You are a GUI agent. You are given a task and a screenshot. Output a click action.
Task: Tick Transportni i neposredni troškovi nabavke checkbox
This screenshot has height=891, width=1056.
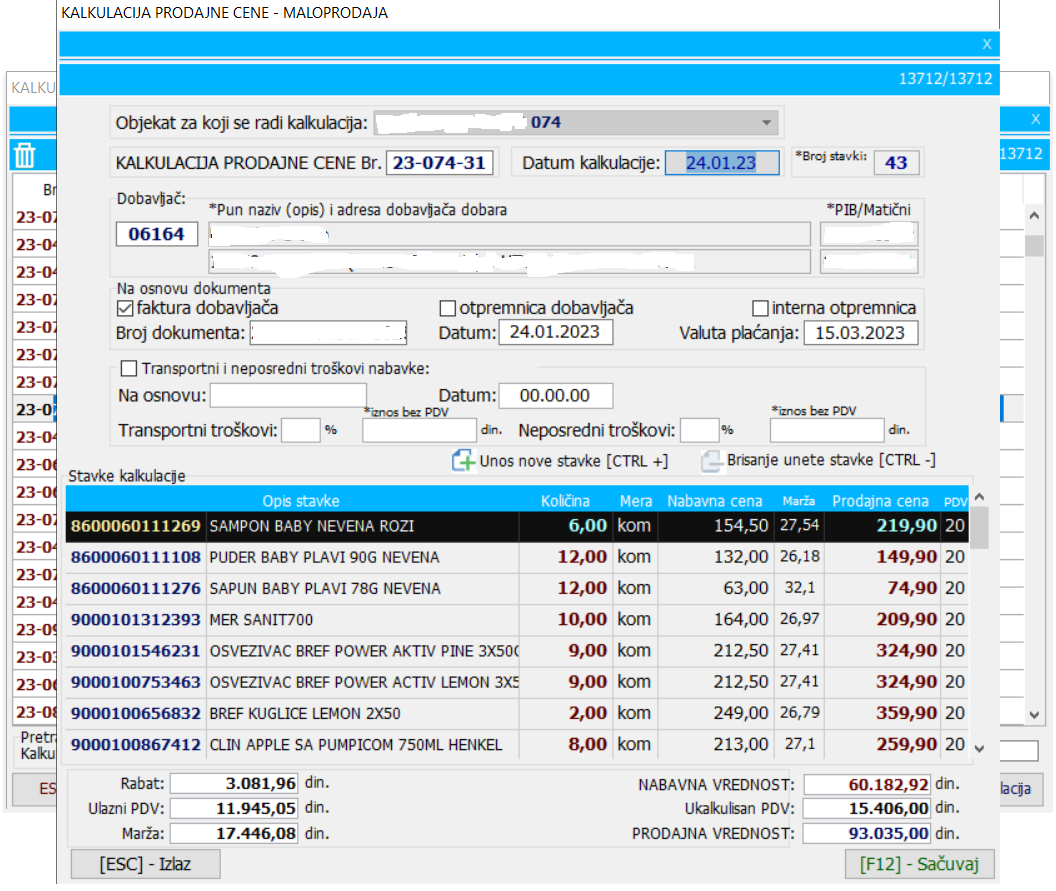(129, 368)
